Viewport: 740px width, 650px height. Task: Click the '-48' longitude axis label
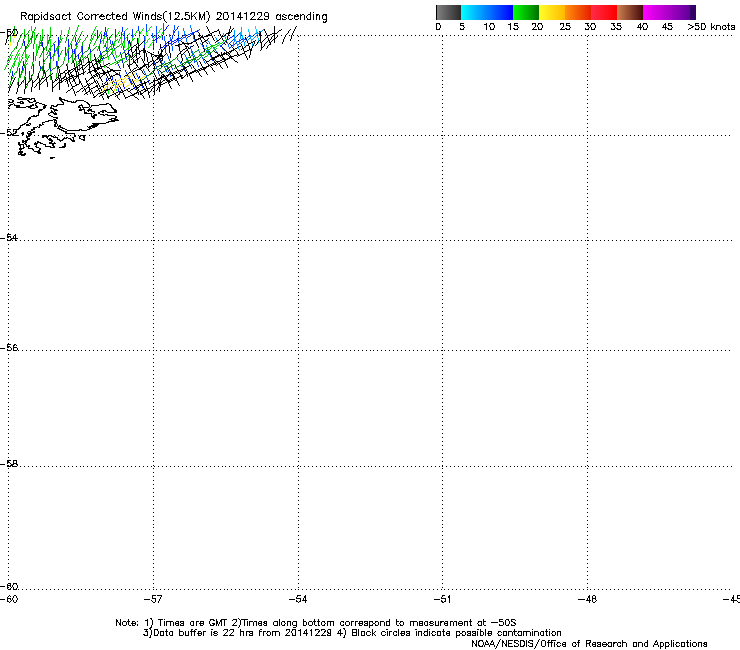[x=588, y=599]
